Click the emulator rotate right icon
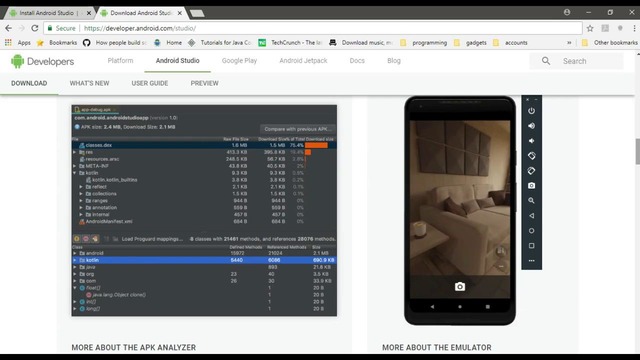 point(531,171)
